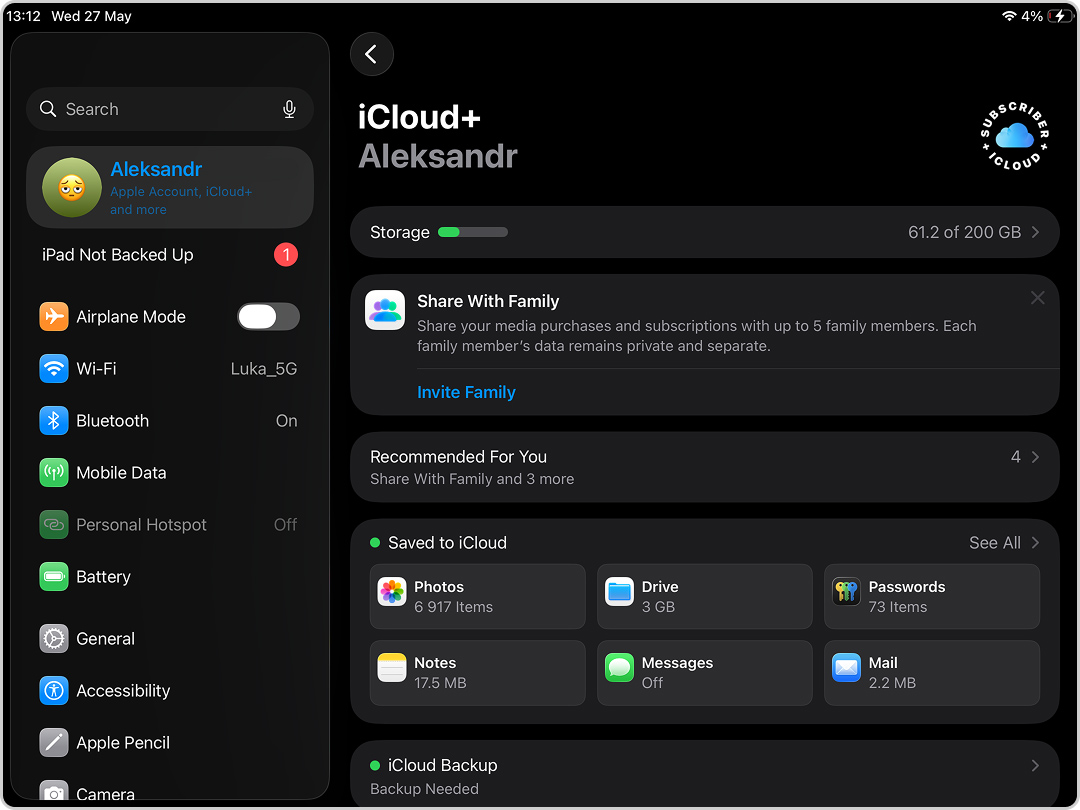
Task: Tap Personal Hotspot Off status text
Action: pos(286,525)
